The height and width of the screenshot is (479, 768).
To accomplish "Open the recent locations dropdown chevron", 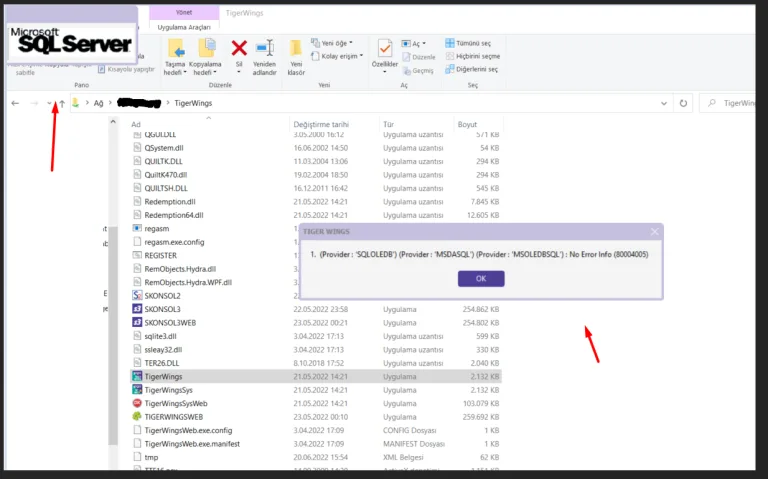I will click(x=49, y=103).
